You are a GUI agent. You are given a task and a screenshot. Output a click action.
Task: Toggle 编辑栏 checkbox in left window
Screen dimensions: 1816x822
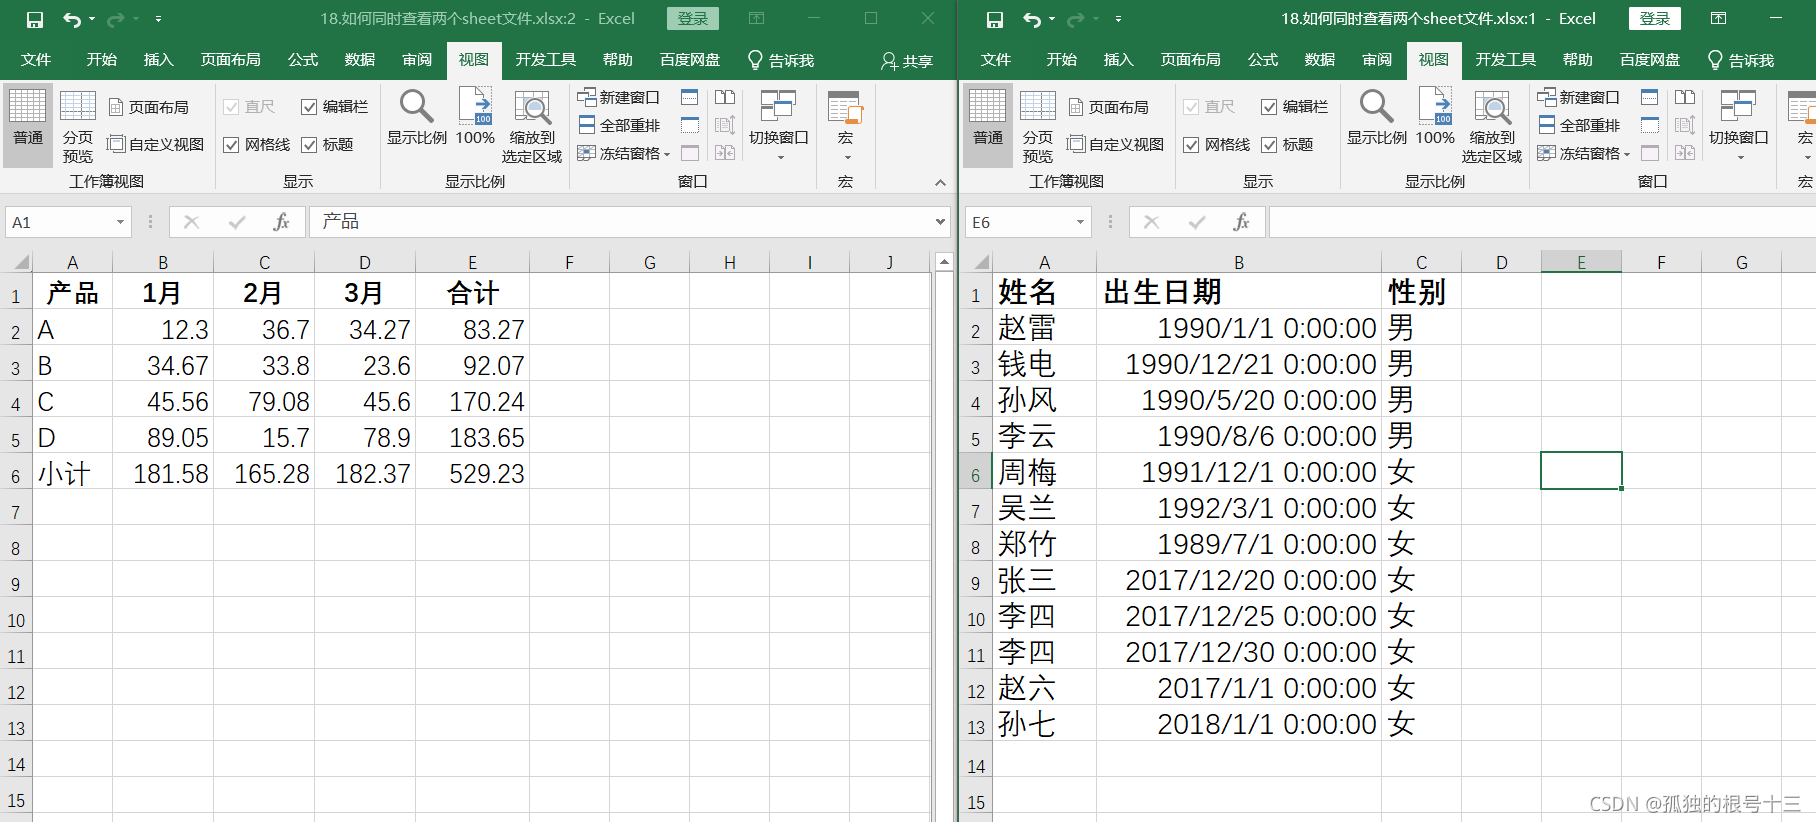[309, 107]
